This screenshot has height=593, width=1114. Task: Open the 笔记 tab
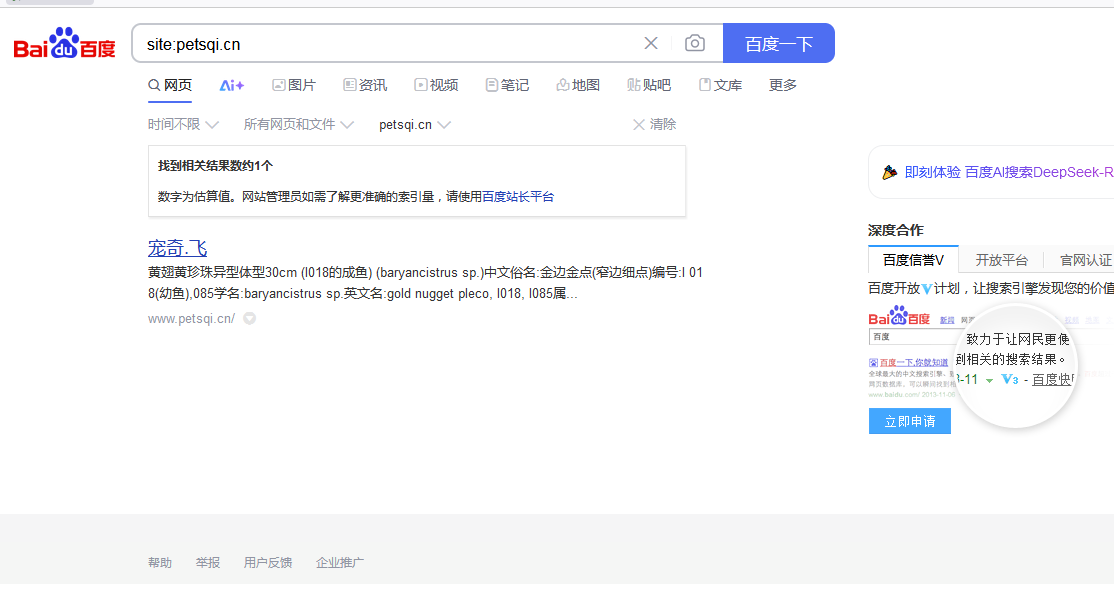[x=507, y=85]
